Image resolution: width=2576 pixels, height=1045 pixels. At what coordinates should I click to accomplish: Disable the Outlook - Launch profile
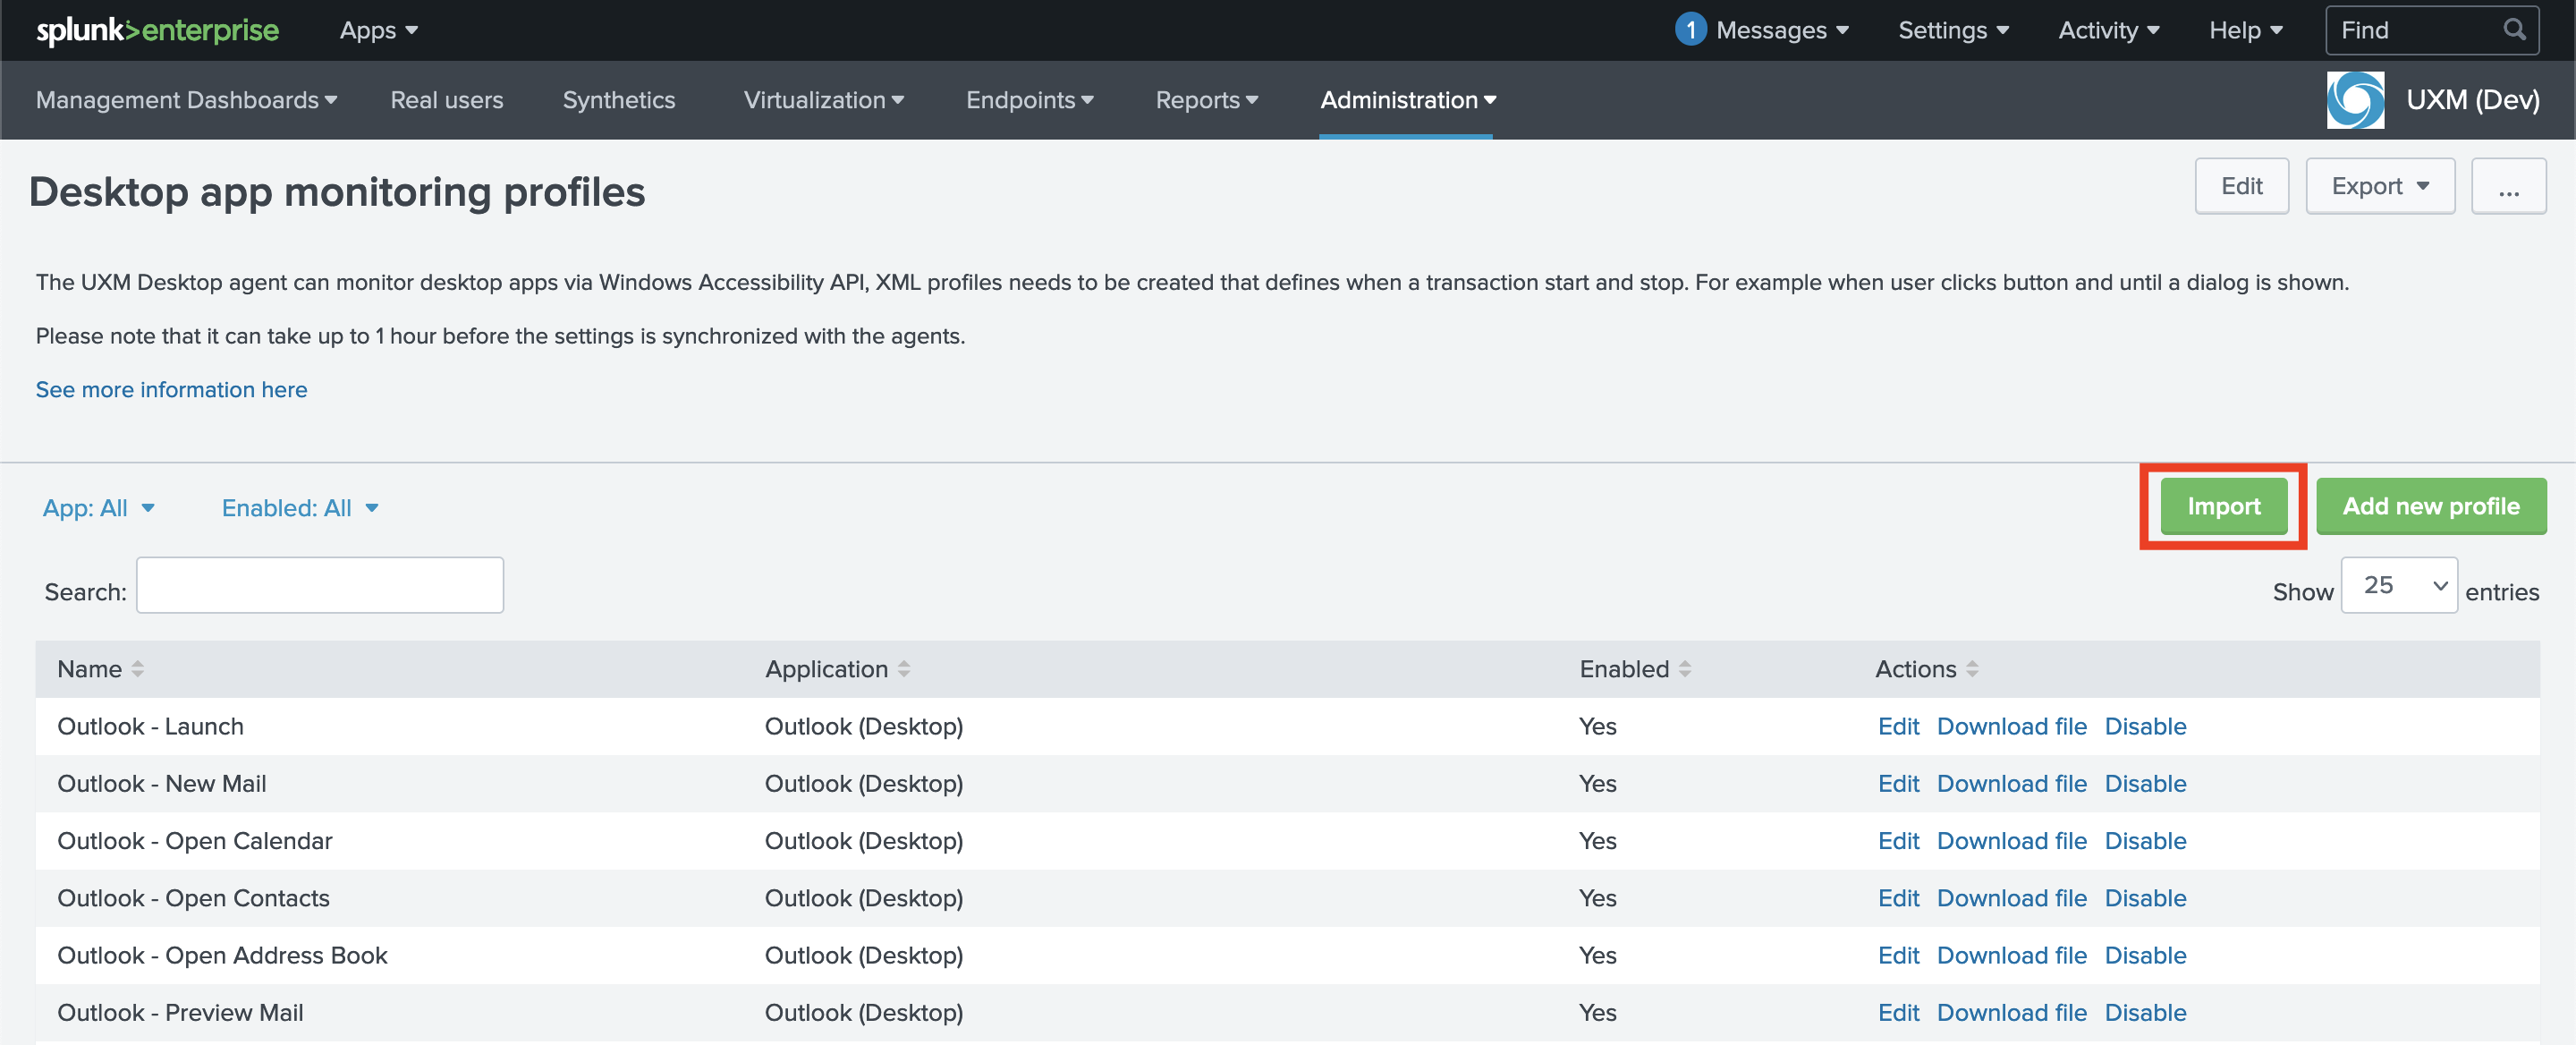[x=2144, y=726]
